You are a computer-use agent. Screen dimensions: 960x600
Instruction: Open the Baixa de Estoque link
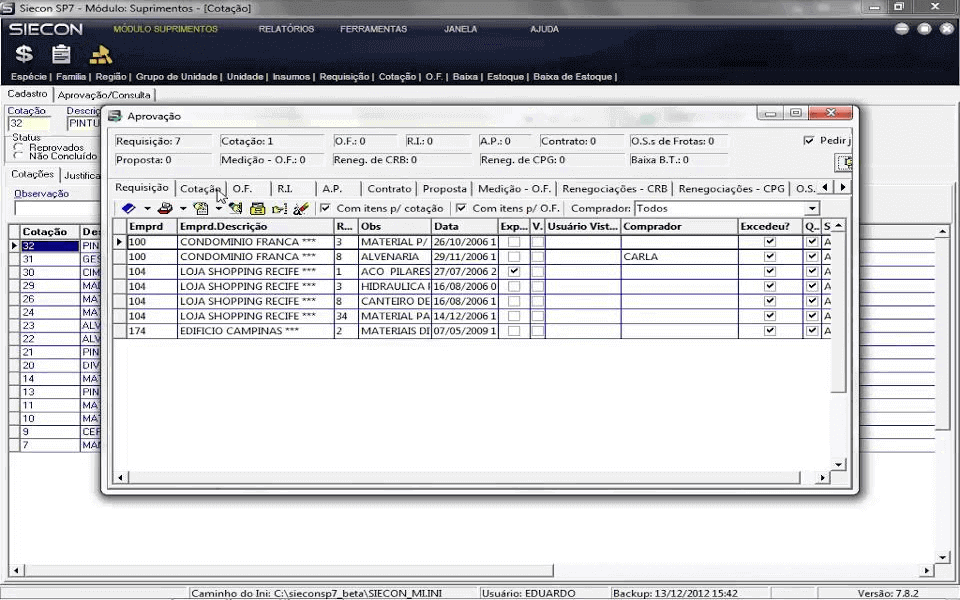572,77
